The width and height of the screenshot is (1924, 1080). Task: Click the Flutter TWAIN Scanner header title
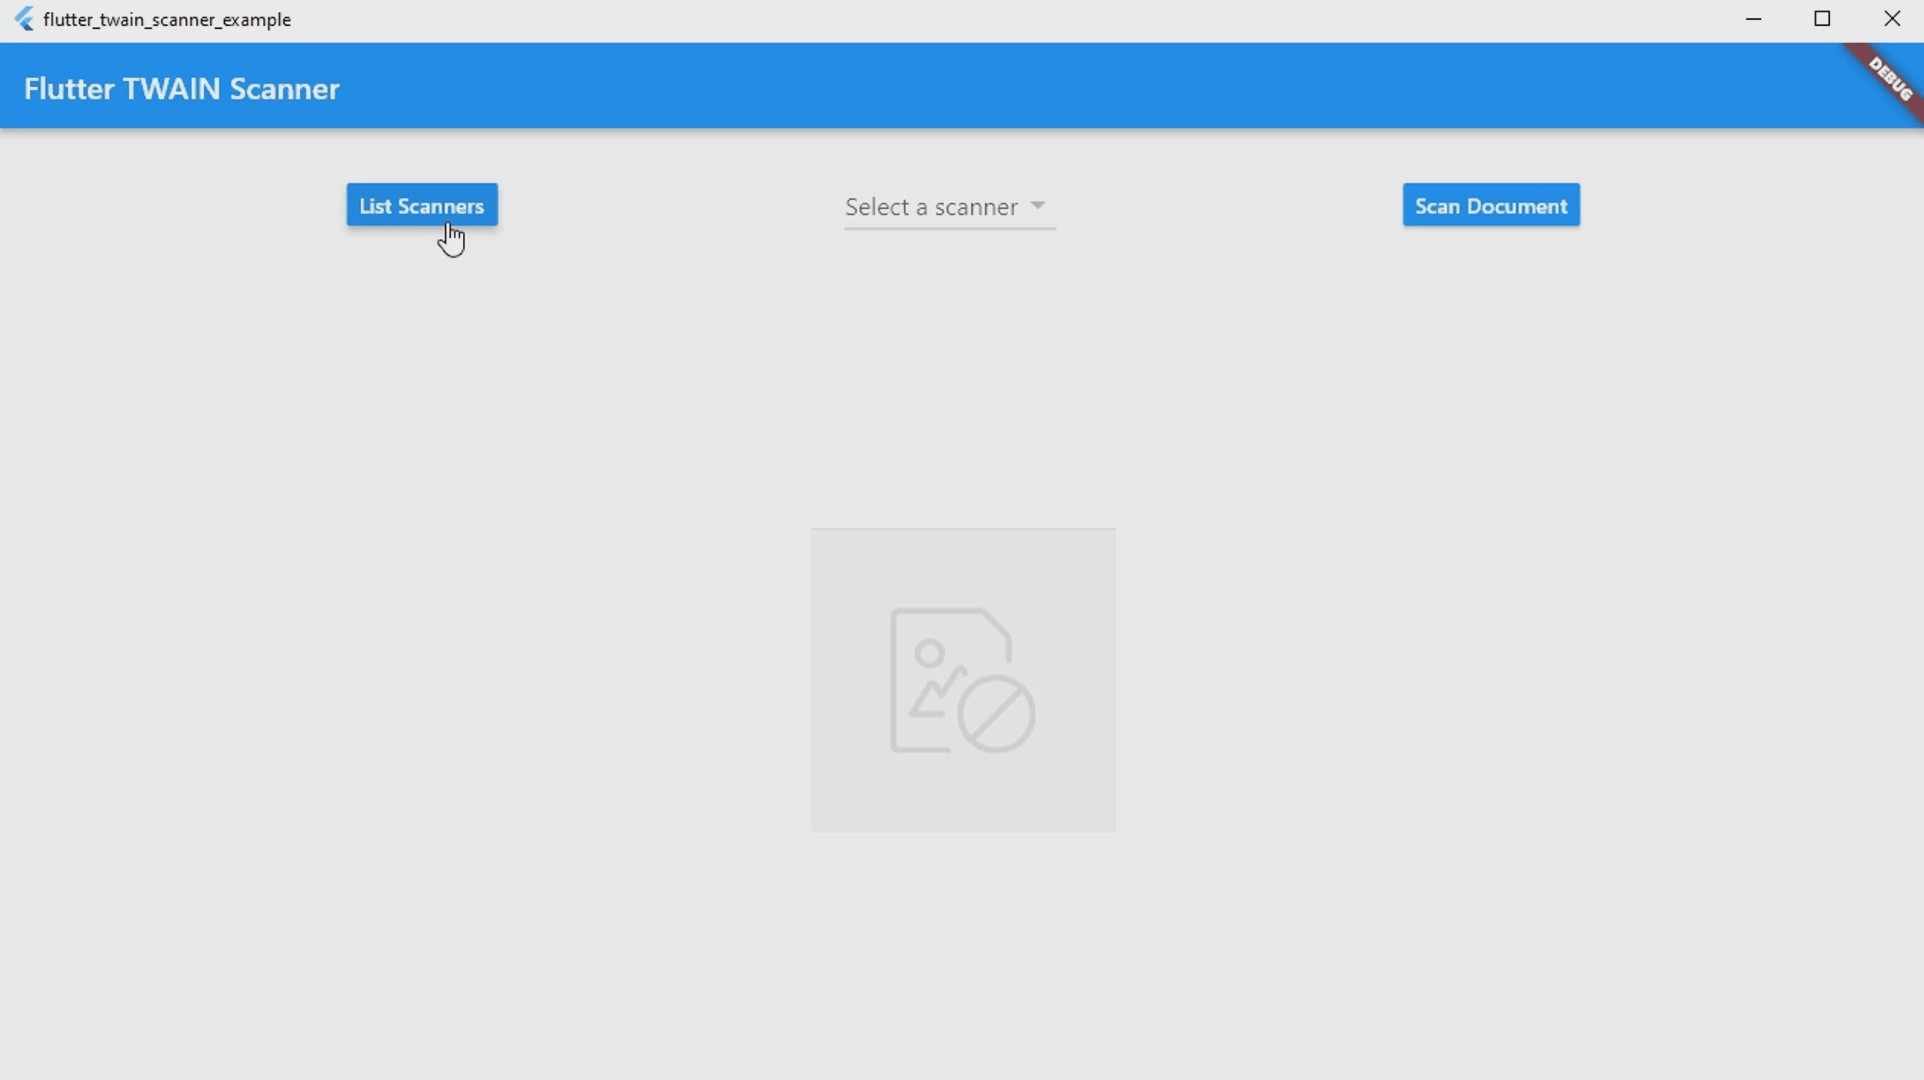[x=182, y=89]
